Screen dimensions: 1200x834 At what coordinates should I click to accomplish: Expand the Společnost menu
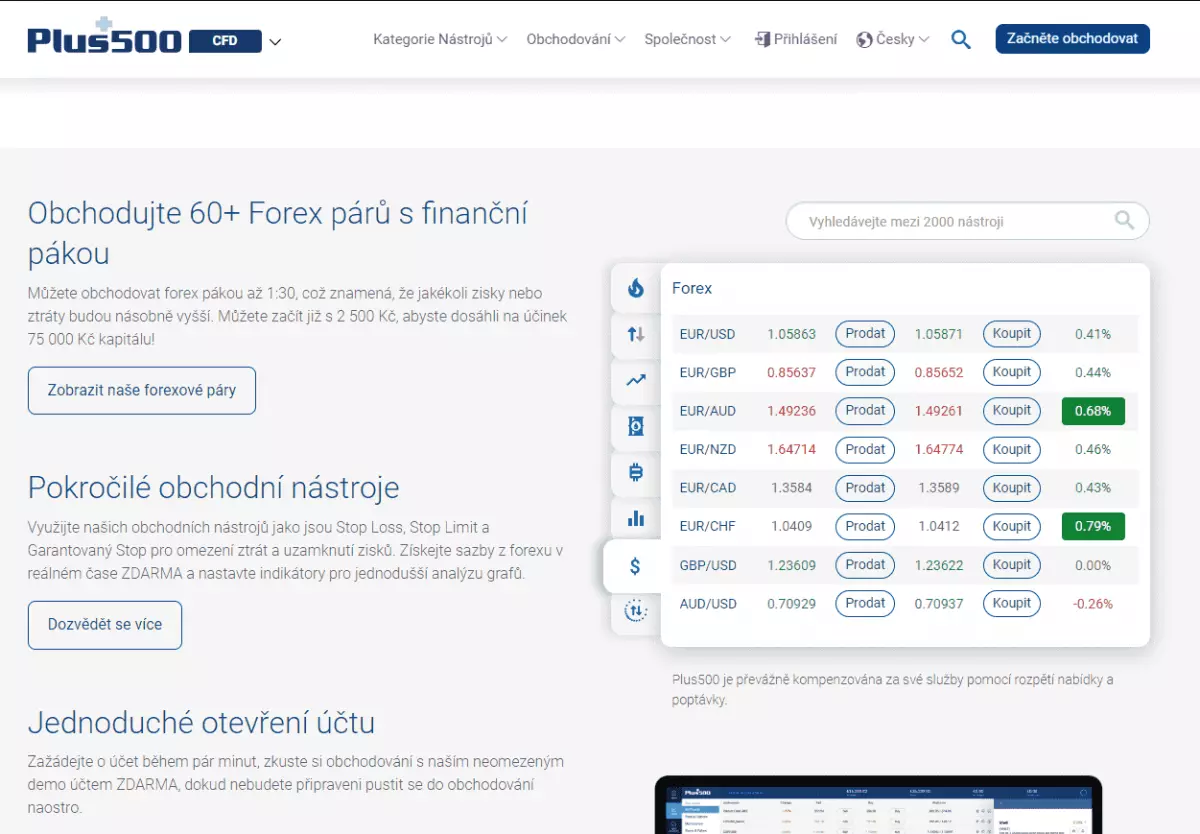click(x=687, y=39)
